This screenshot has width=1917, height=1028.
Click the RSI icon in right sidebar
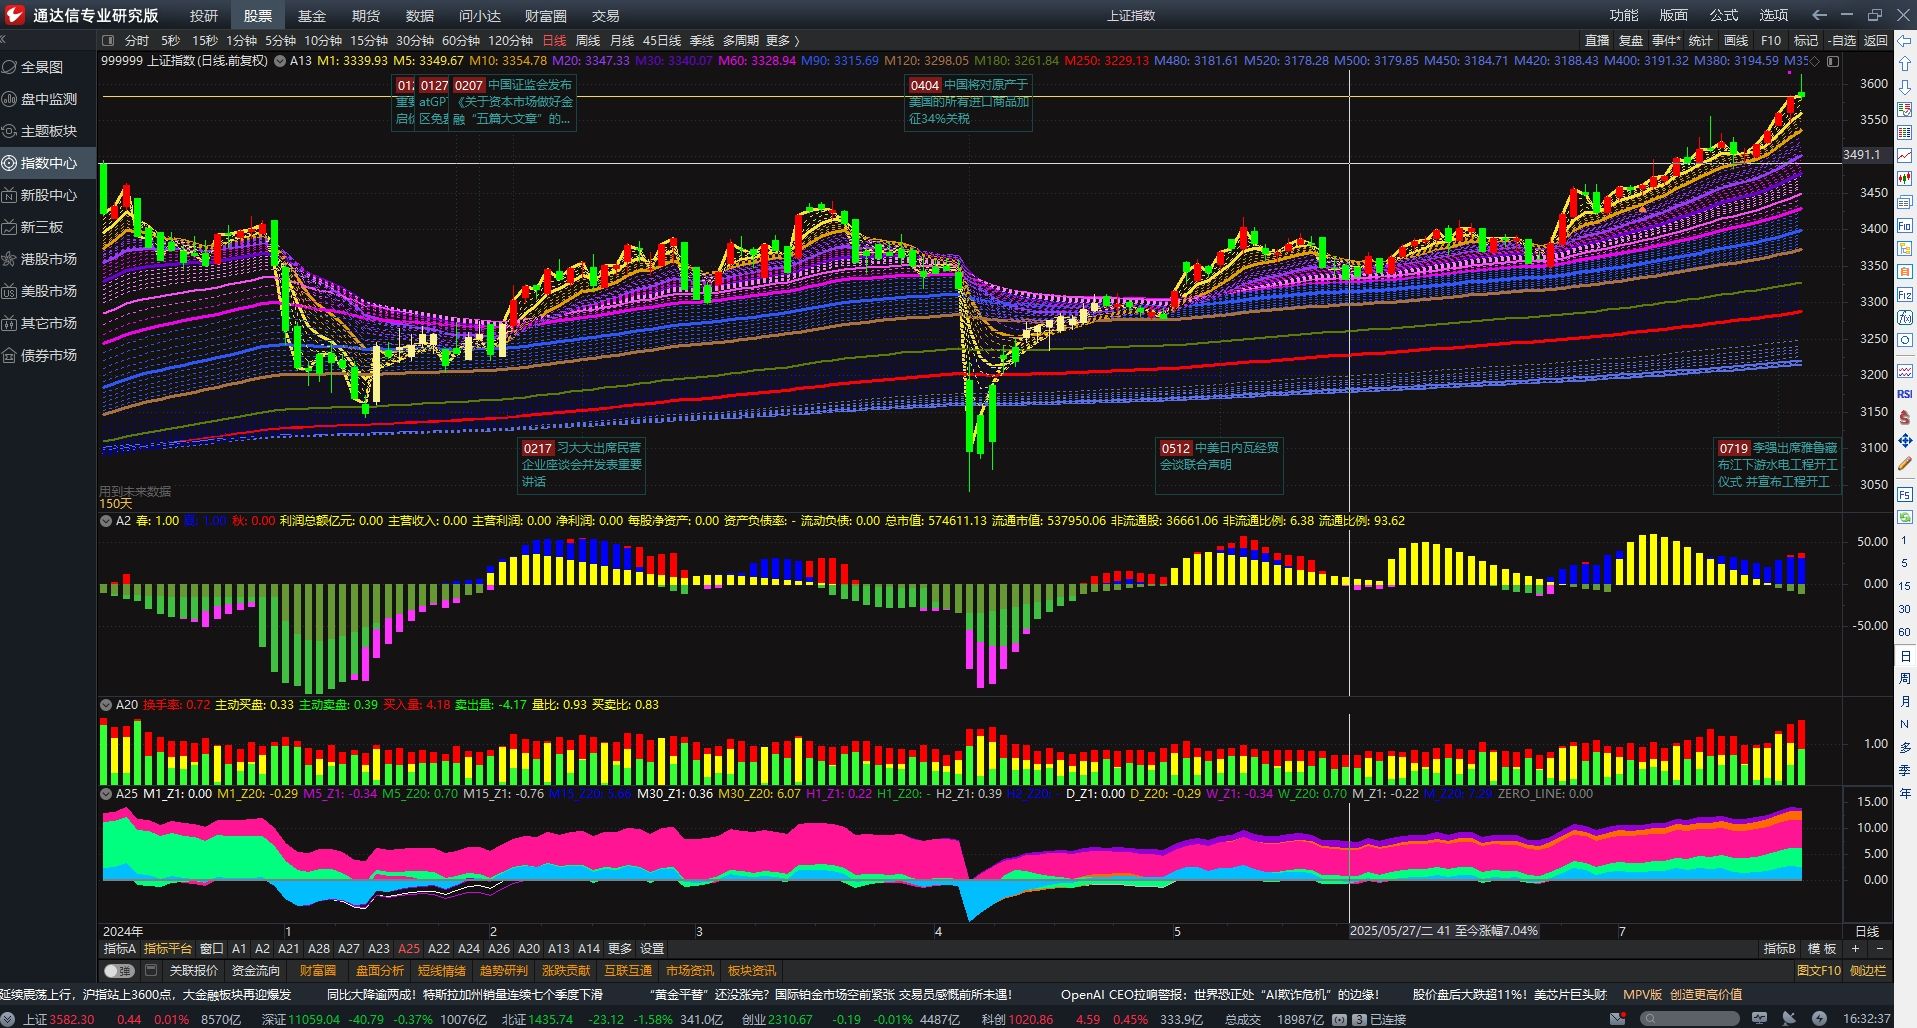(1904, 394)
